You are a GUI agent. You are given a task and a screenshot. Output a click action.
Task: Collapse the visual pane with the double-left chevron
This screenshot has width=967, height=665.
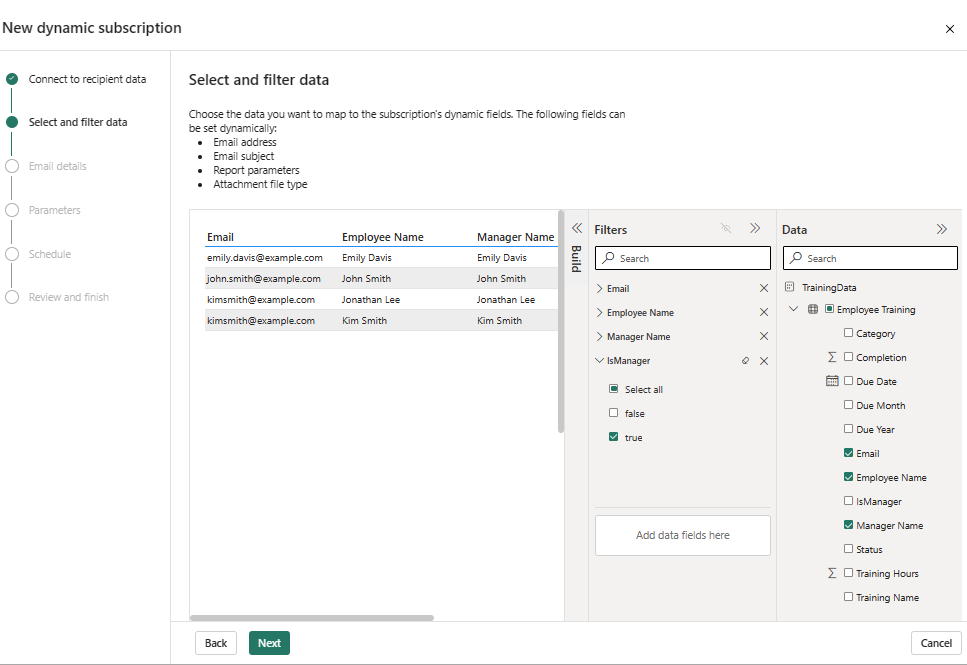tap(577, 227)
